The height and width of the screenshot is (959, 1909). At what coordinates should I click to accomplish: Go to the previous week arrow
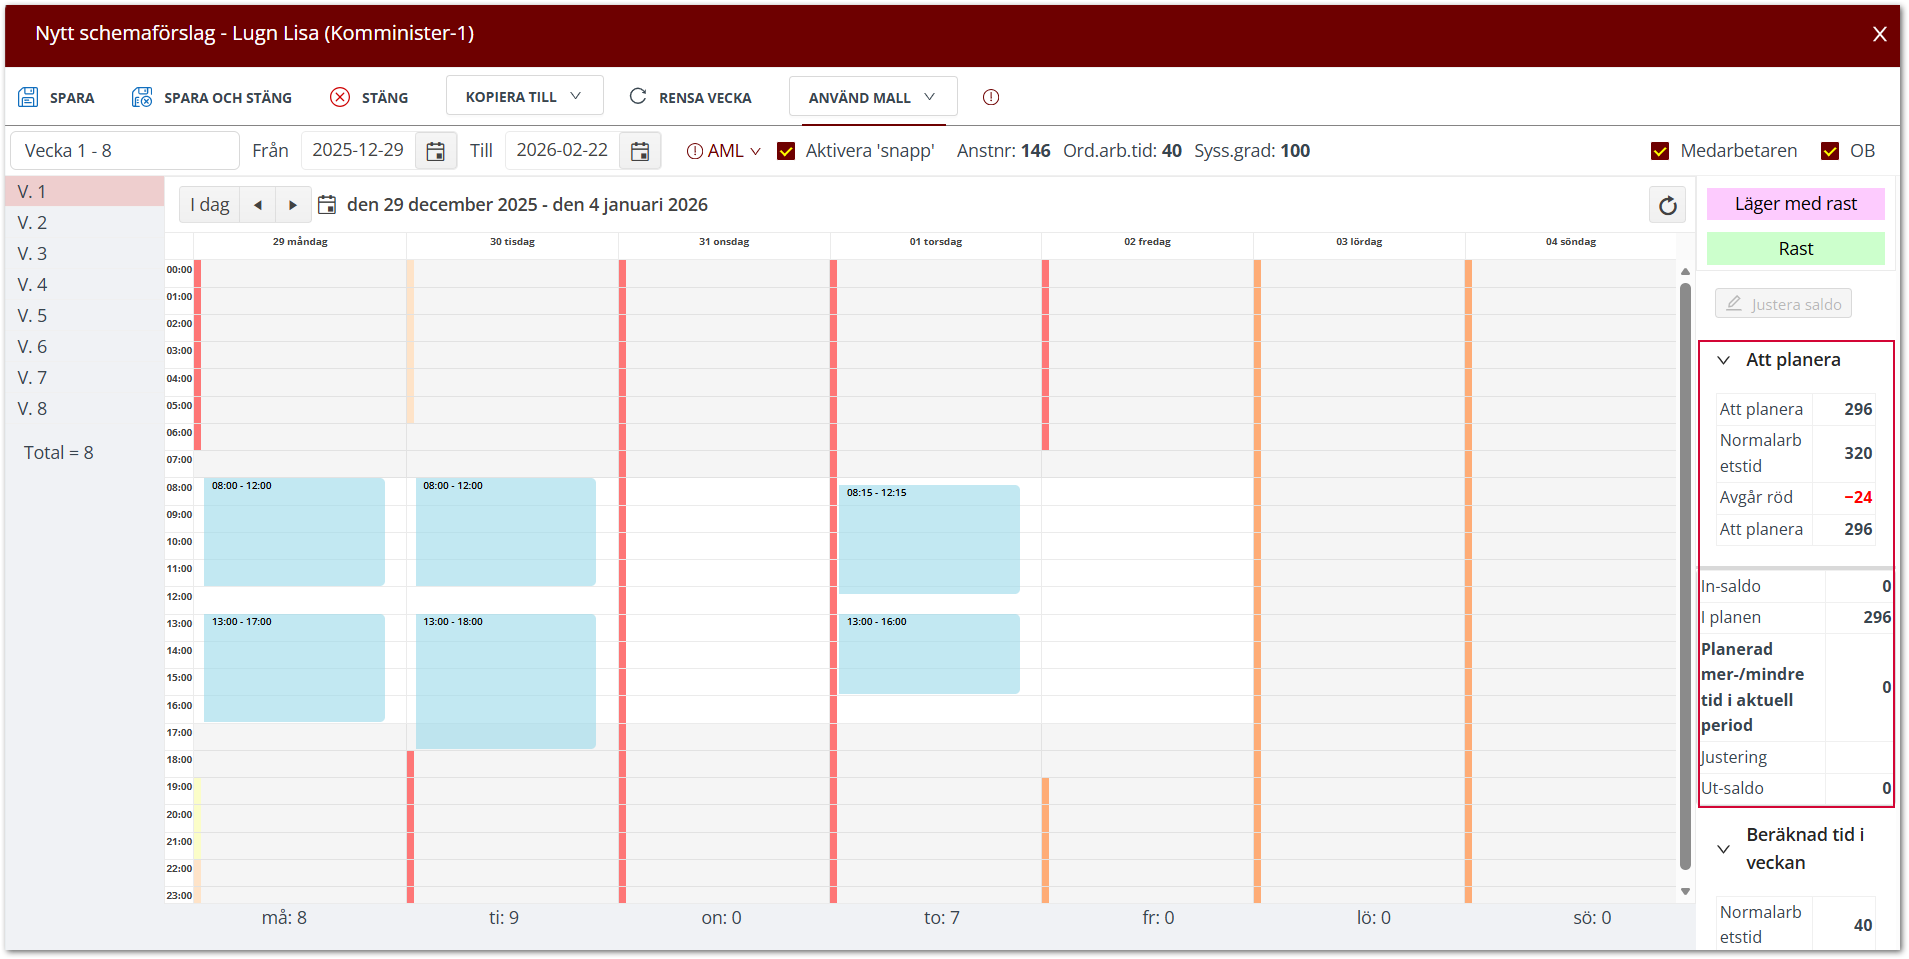point(258,205)
